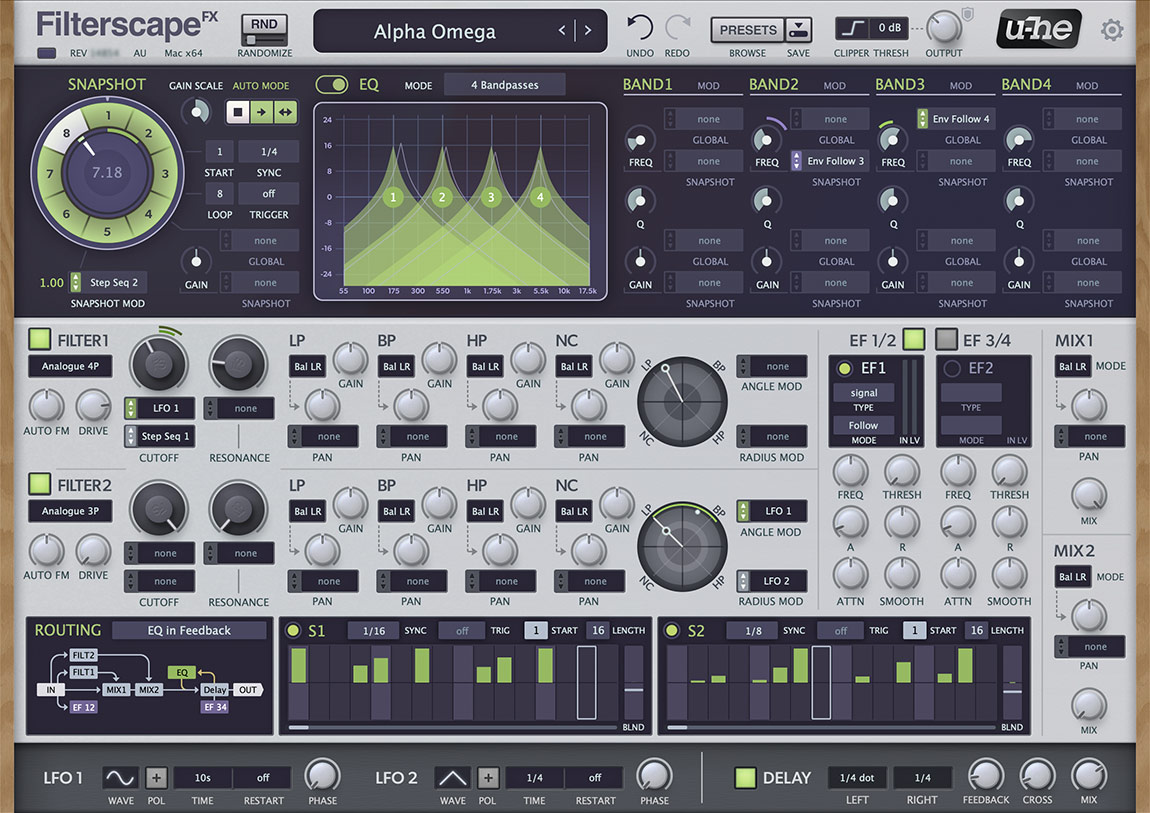The height and width of the screenshot is (813, 1150).
Task: Click the Redo arrow icon
Action: 678,28
